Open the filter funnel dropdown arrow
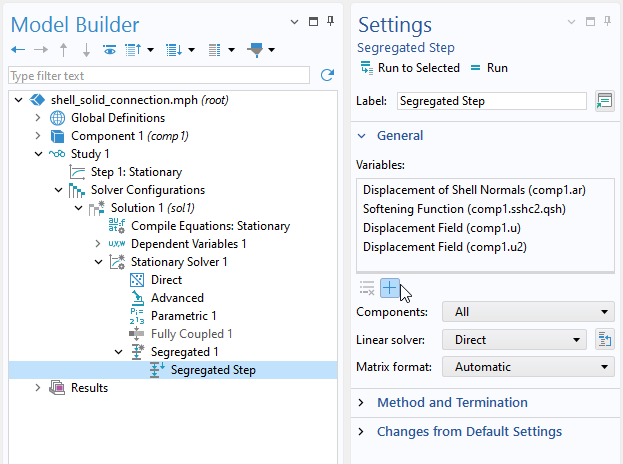Viewport: 623px width, 464px height. pos(272,50)
